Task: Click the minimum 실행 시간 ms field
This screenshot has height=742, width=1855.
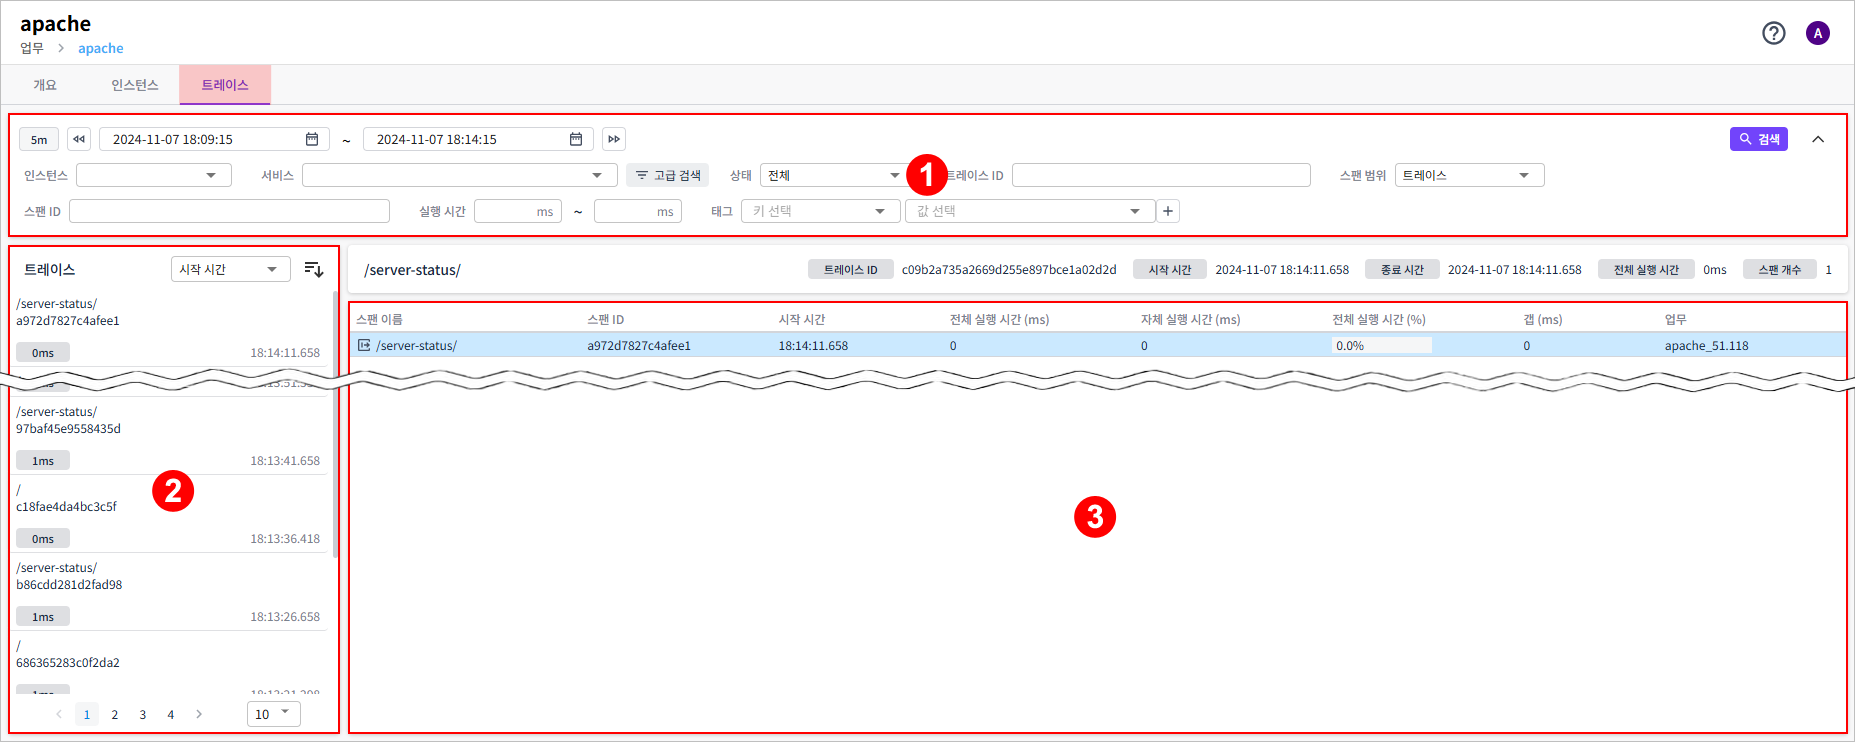Action: point(518,211)
